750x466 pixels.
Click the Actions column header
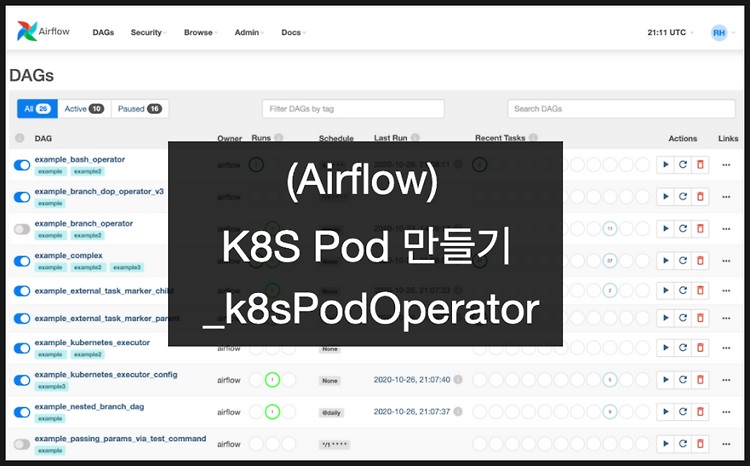click(x=683, y=138)
